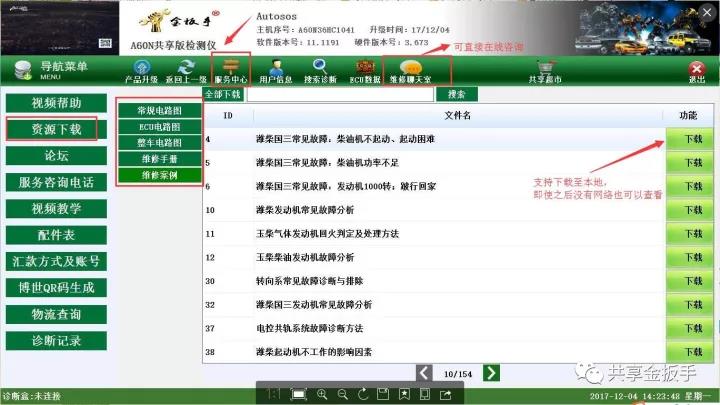Open the 导航菜单 MENU database icon
This screenshot has width=720, height=405.
pyautogui.click(x=23, y=70)
